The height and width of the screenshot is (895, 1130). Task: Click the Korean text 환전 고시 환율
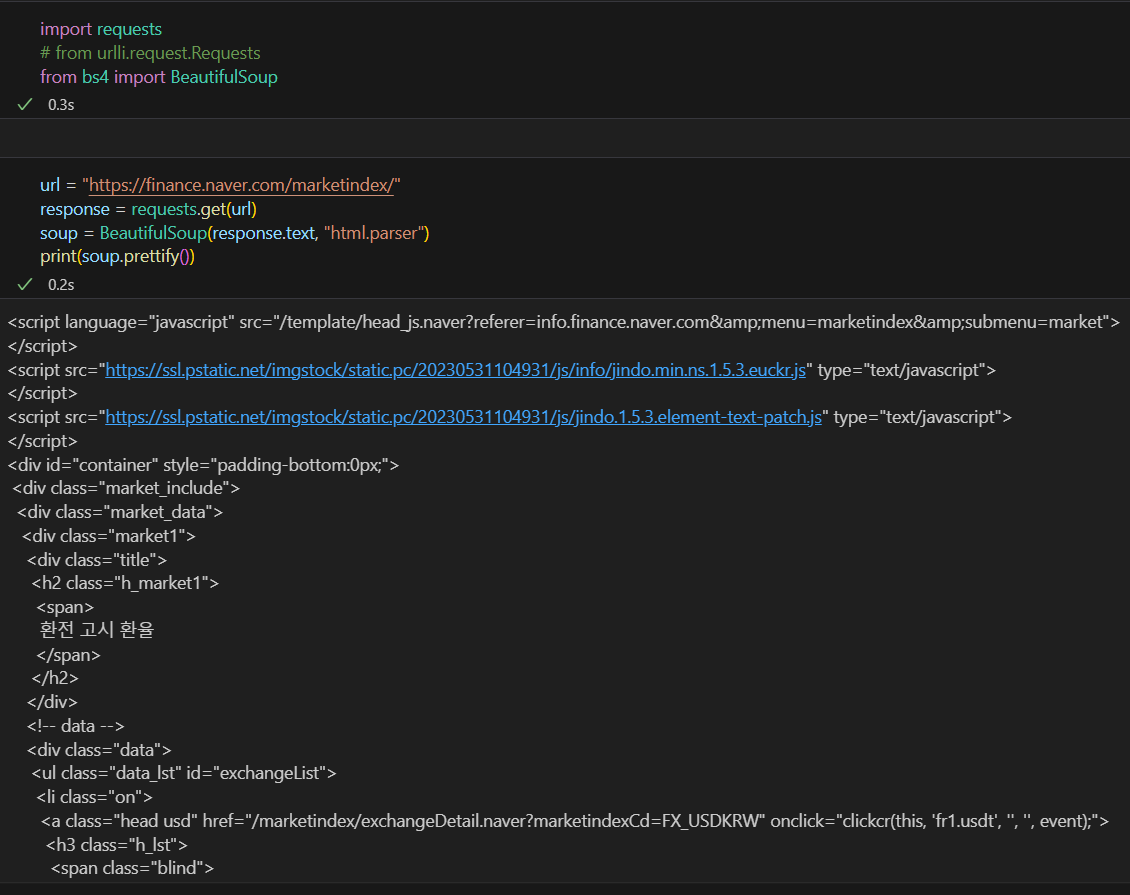click(97, 630)
